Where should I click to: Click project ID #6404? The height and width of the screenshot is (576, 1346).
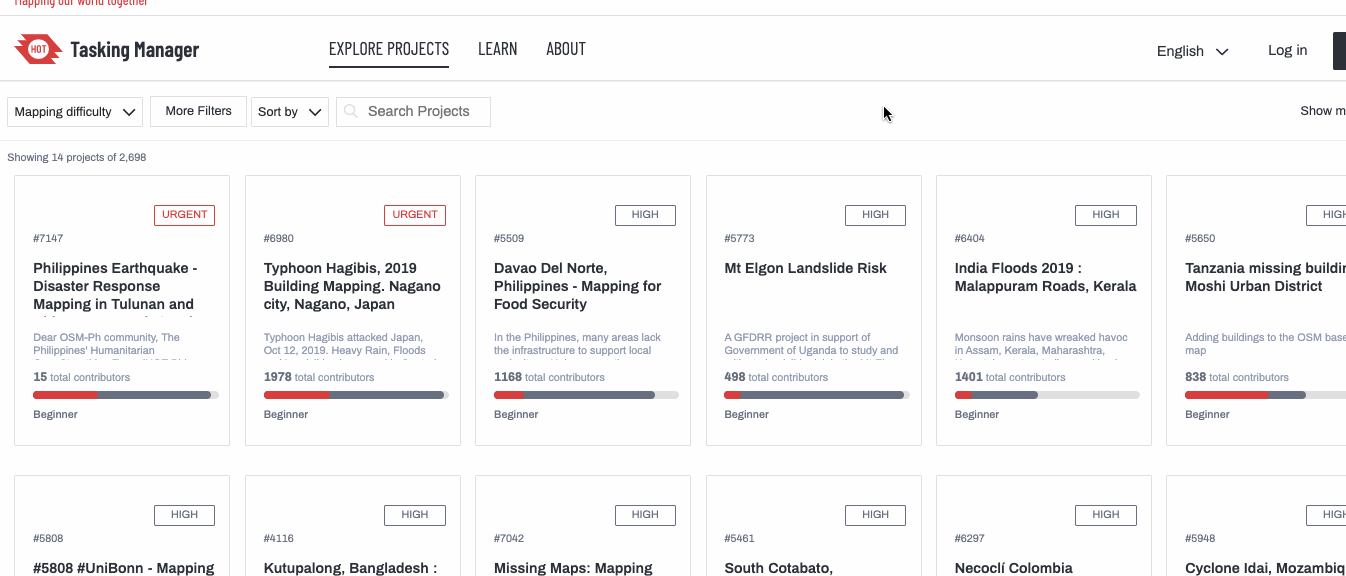(970, 239)
